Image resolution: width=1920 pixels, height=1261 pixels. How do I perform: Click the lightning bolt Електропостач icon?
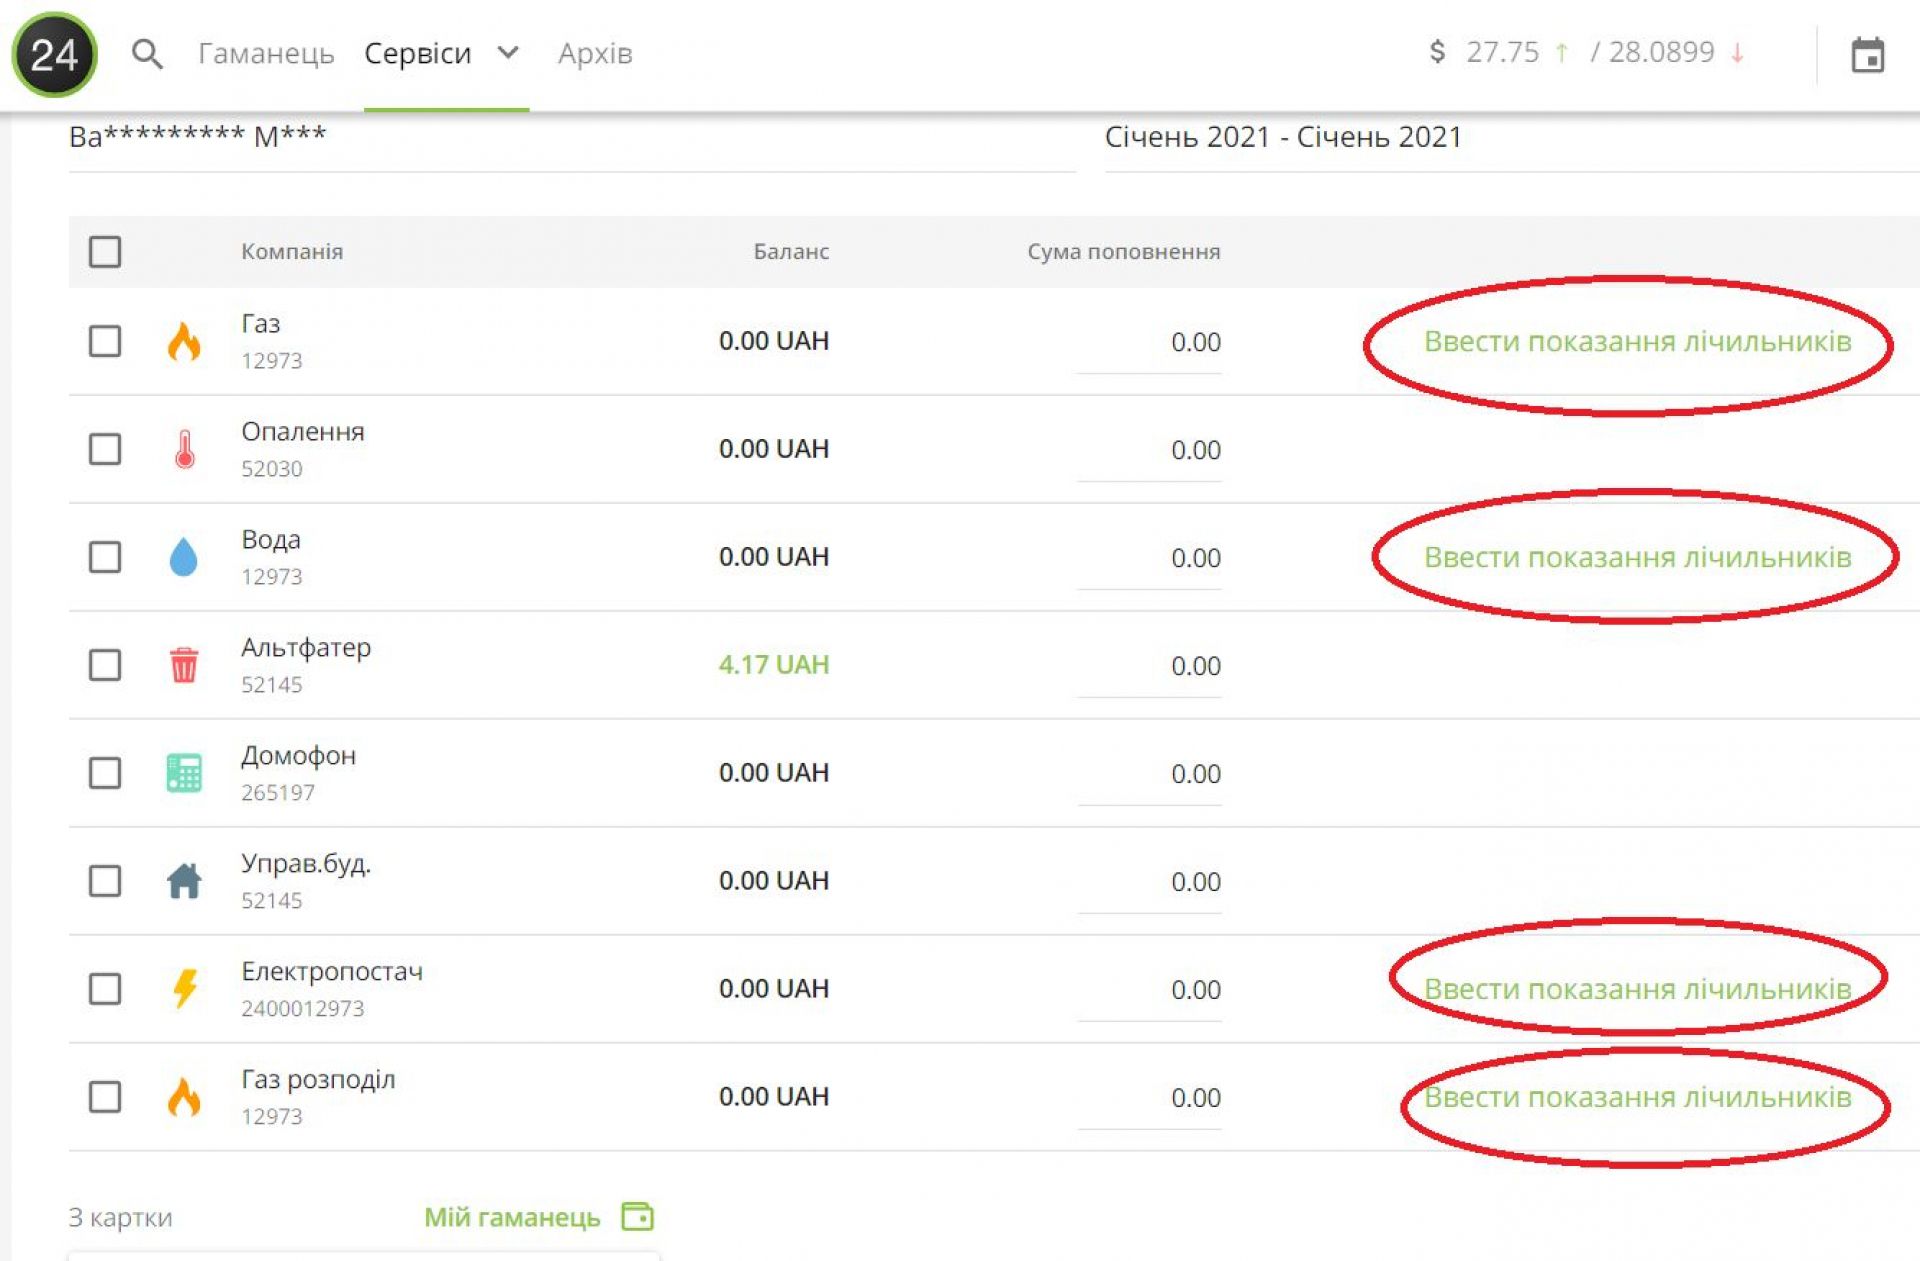pos(184,989)
